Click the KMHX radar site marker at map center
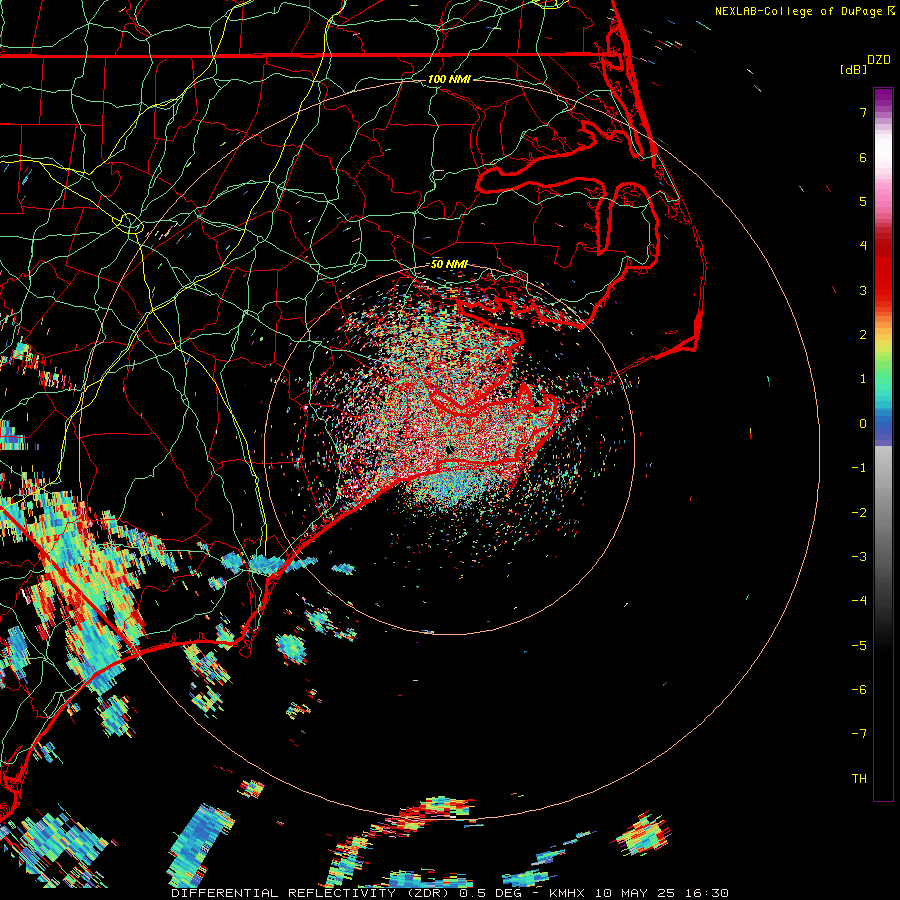900x900 pixels. [x=449, y=449]
